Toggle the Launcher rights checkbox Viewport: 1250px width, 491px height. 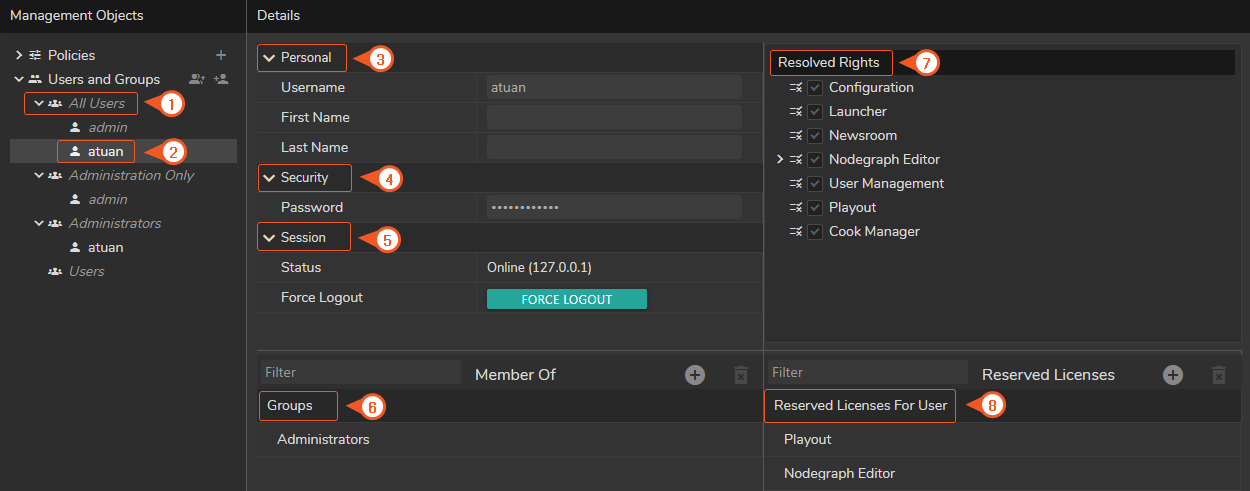coord(815,112)
